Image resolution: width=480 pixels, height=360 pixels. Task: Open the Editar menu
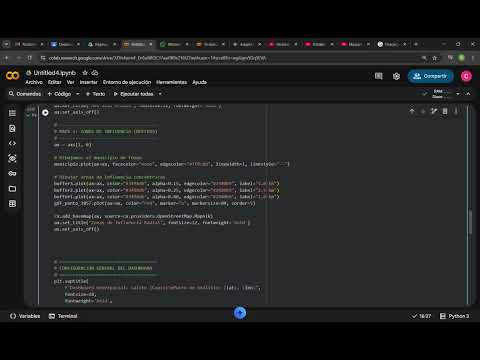pyautogui.click(x=55, y=82)
